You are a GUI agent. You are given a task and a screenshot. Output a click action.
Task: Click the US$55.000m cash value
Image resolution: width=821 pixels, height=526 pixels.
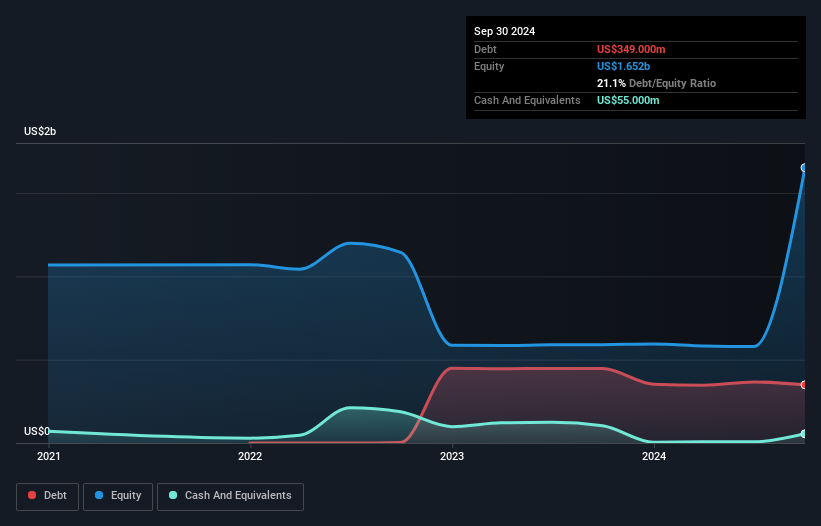point(628,100)
